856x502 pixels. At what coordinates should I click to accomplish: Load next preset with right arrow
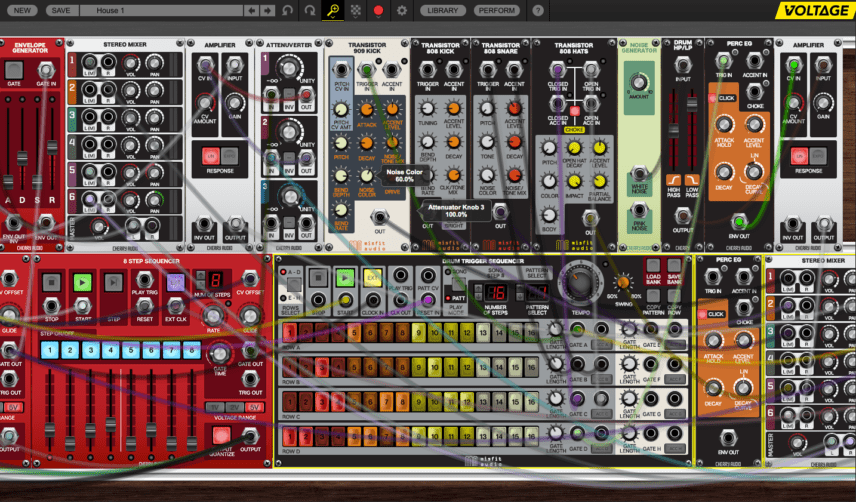268,10
